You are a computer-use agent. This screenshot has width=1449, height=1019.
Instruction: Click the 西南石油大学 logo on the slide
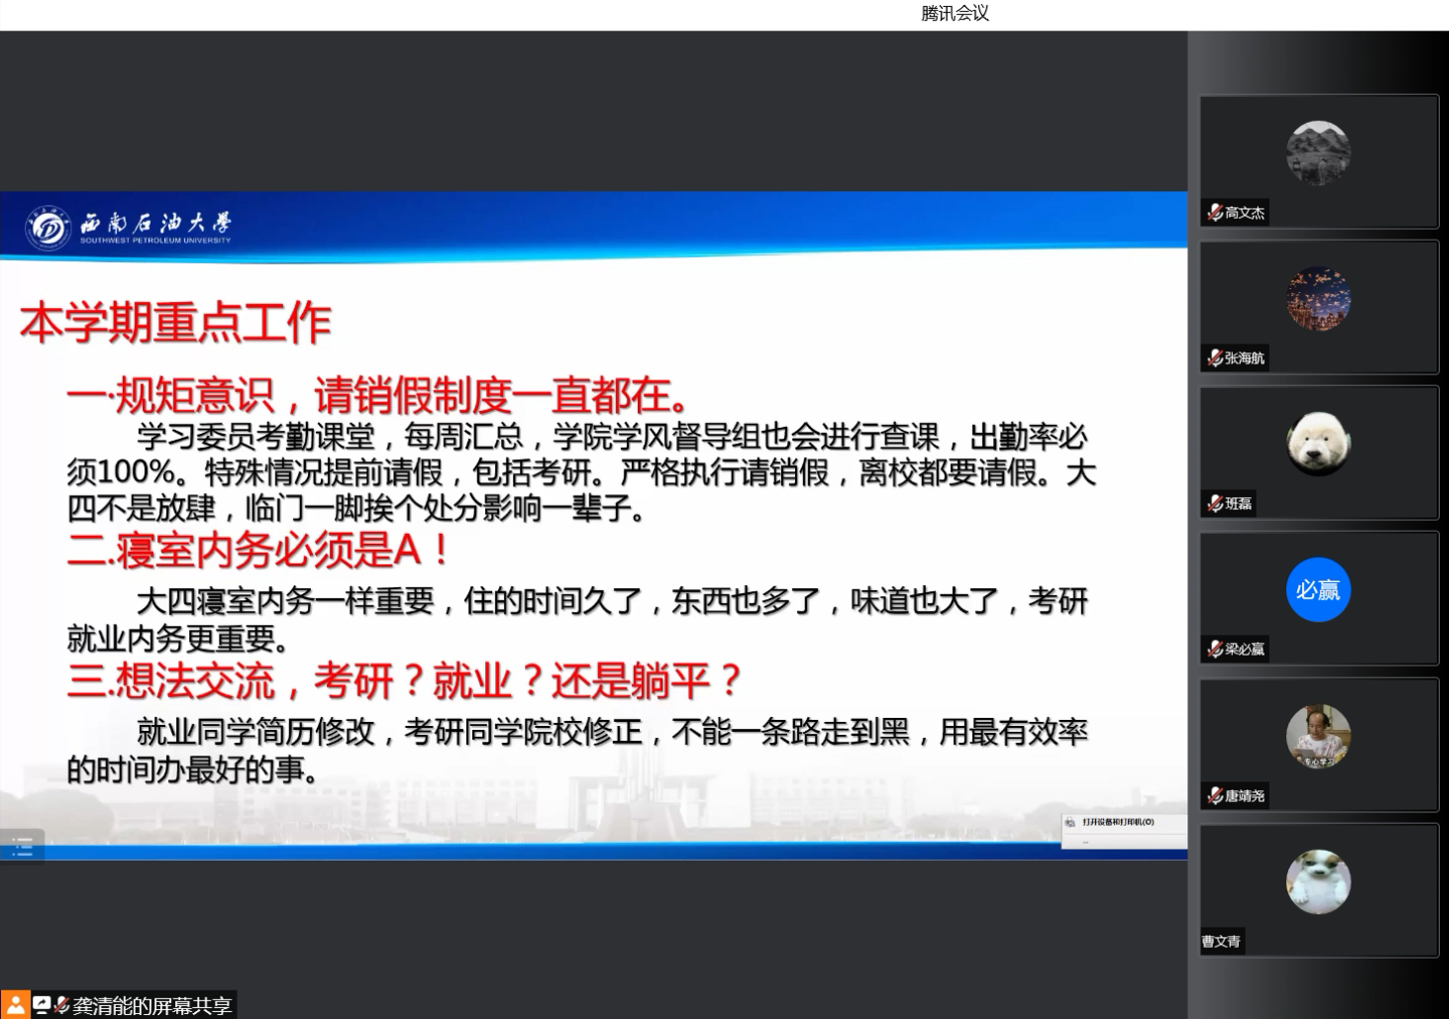[130, 227]
